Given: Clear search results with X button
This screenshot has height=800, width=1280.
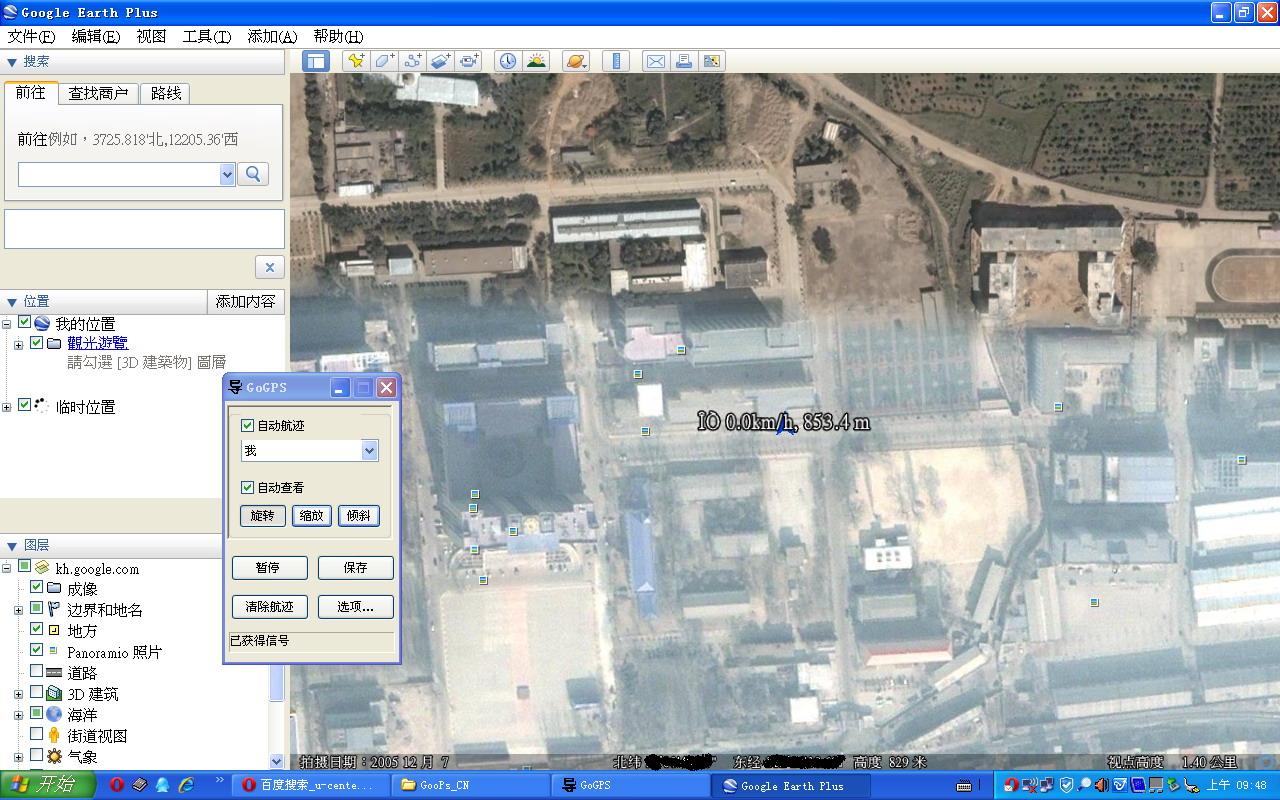Looking at the screenshot, I should pyautogui.click(x=269, y=267).
